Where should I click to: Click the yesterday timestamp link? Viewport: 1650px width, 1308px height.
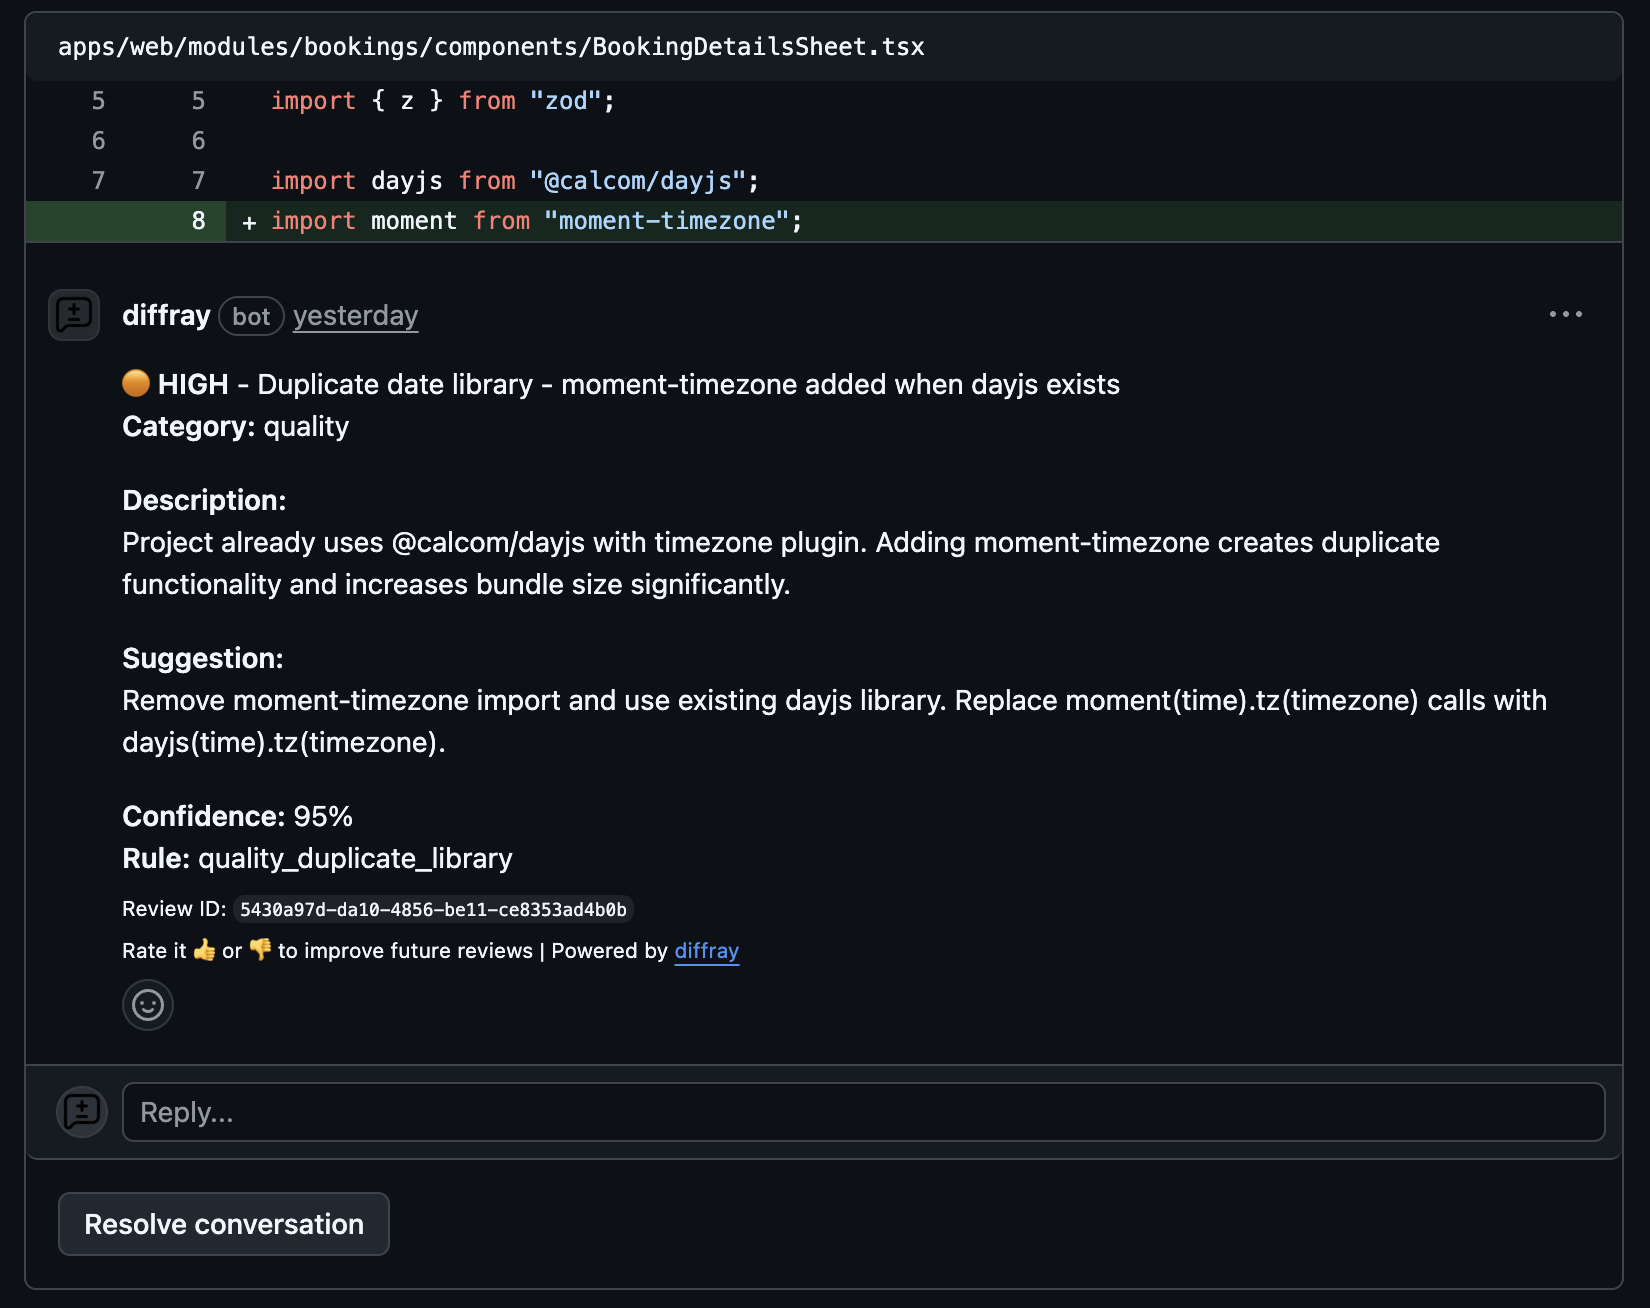coord(354,315)
